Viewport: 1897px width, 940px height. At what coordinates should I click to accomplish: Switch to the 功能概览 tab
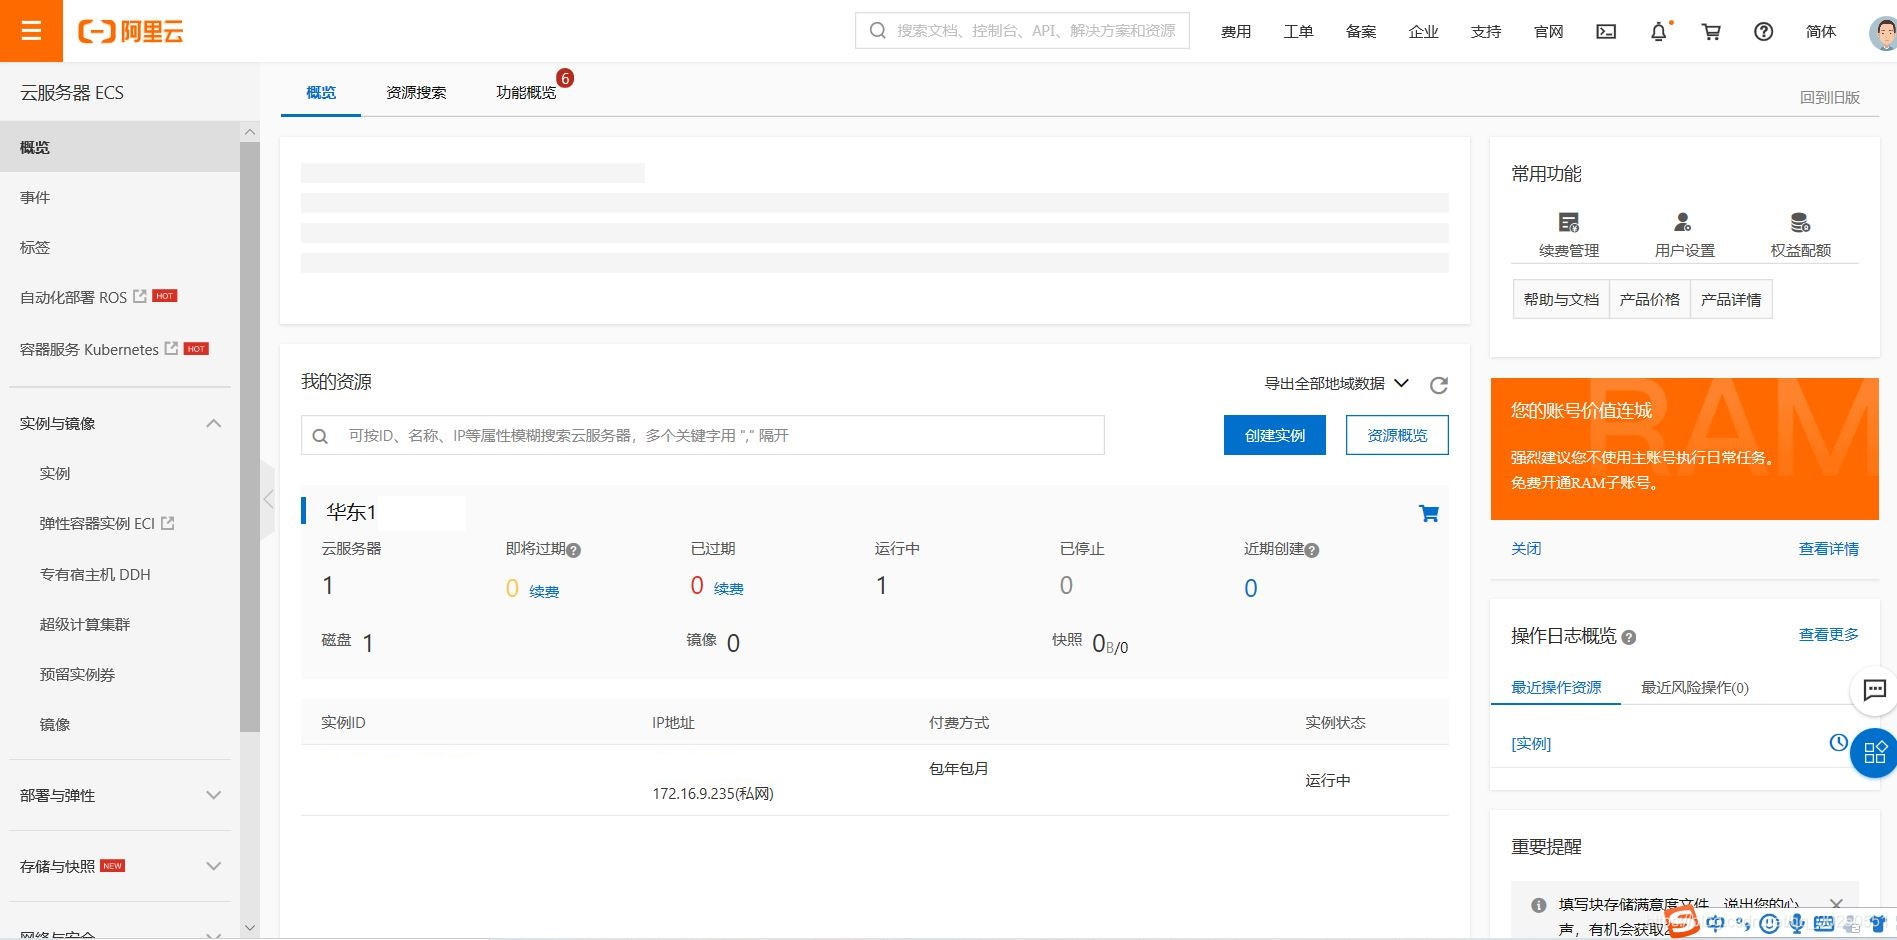(526, 92)
